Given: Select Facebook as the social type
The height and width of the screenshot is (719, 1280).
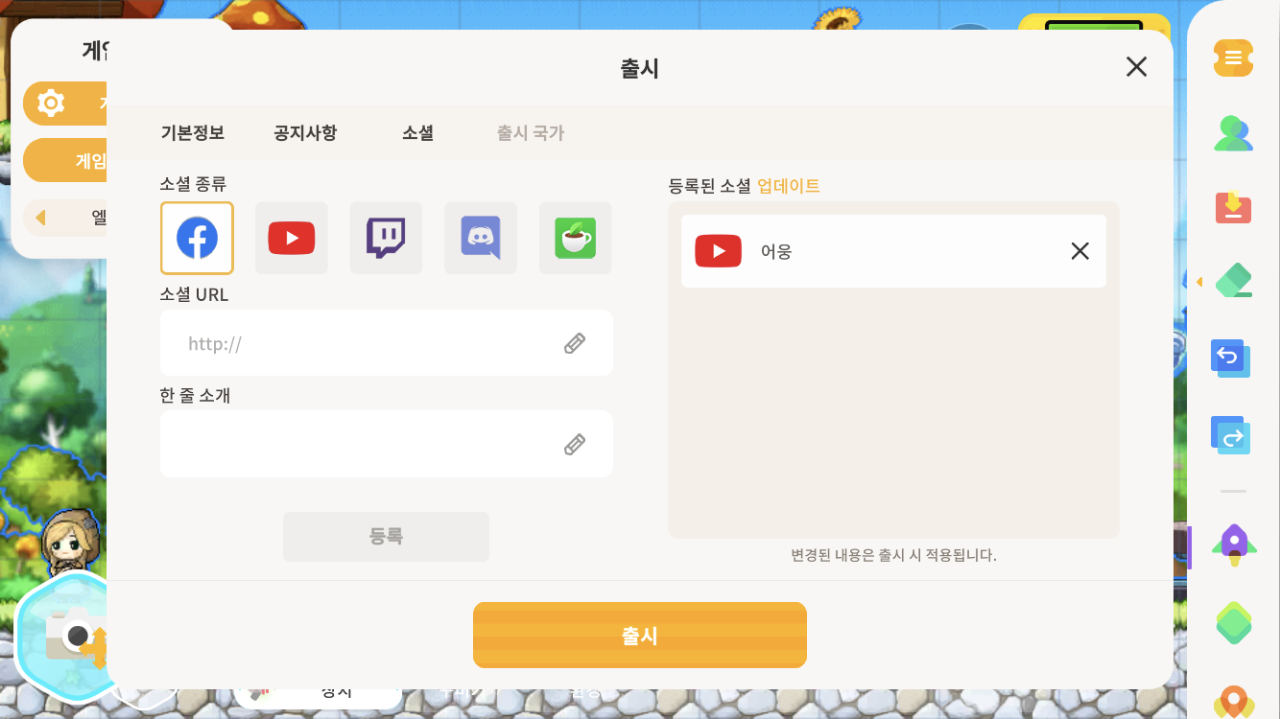Looking at the screenshot, I should pos(197,238).
